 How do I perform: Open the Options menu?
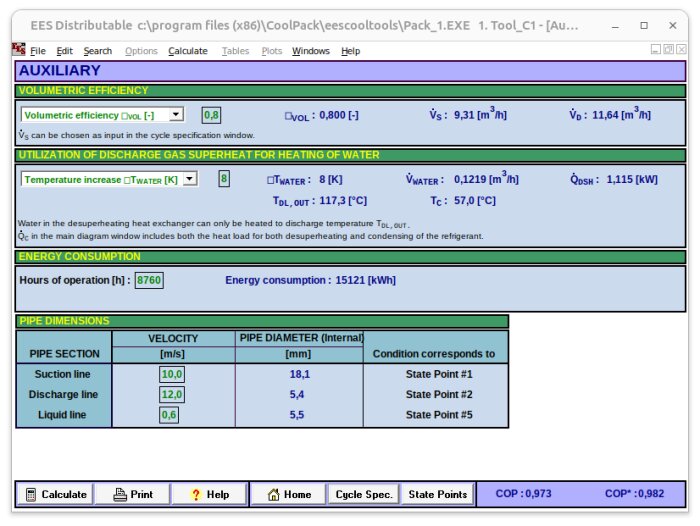point(141,51)
